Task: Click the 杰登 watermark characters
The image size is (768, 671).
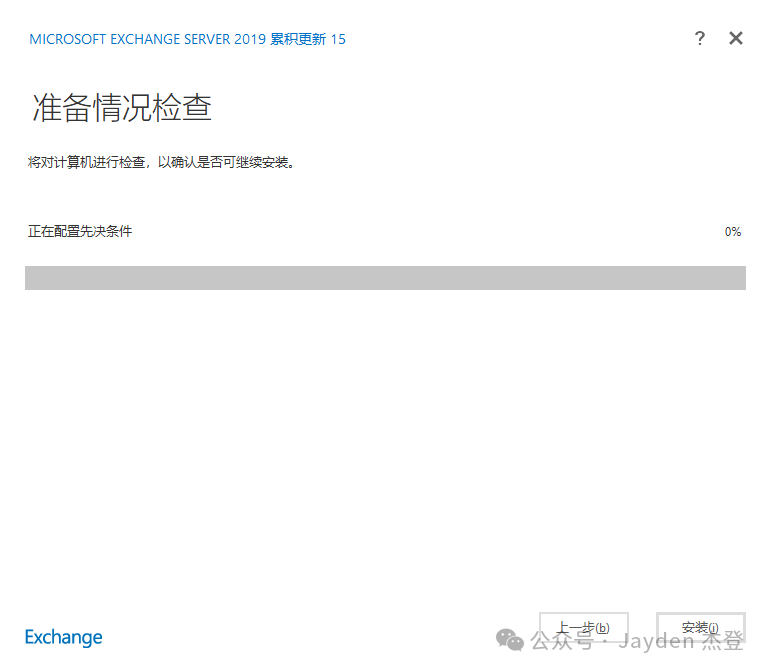Action: coord(722,641)
